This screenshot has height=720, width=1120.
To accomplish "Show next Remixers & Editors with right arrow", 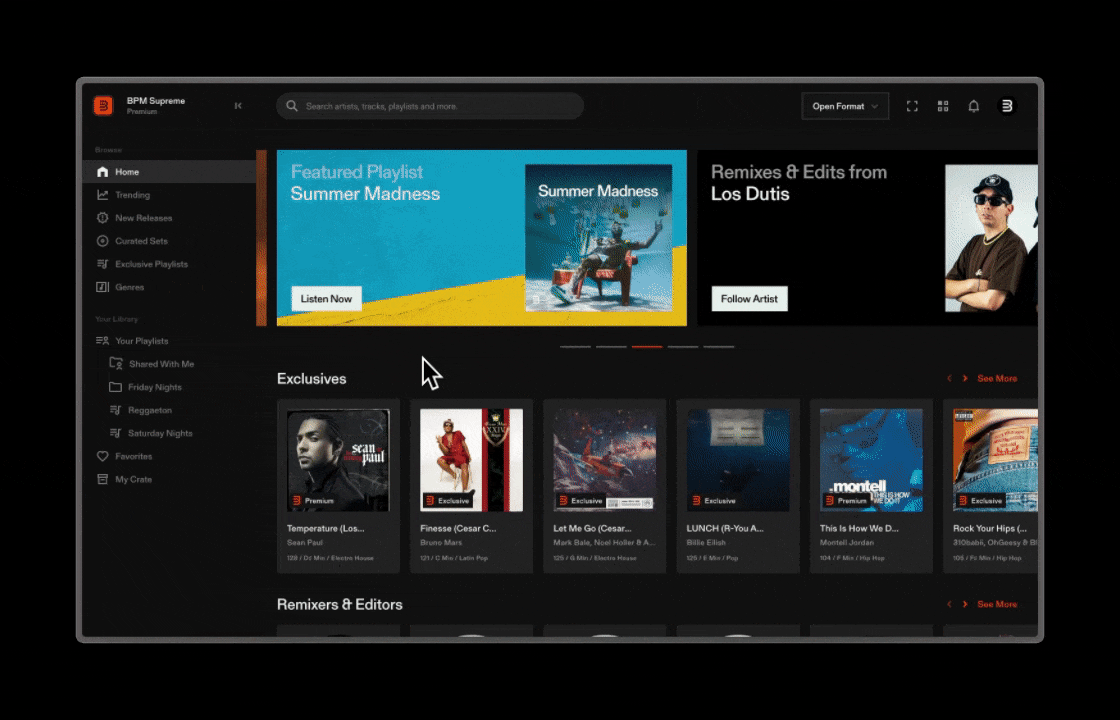I will [x=965, y=604].
